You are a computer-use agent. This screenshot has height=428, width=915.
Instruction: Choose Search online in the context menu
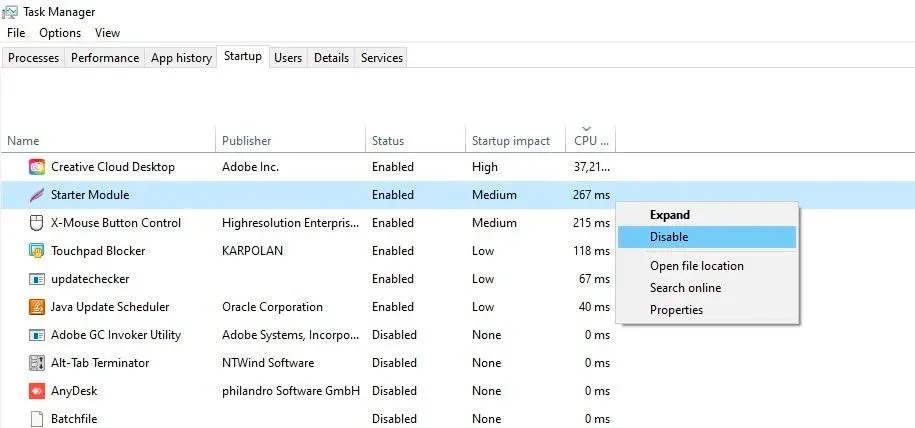(708, 288)
